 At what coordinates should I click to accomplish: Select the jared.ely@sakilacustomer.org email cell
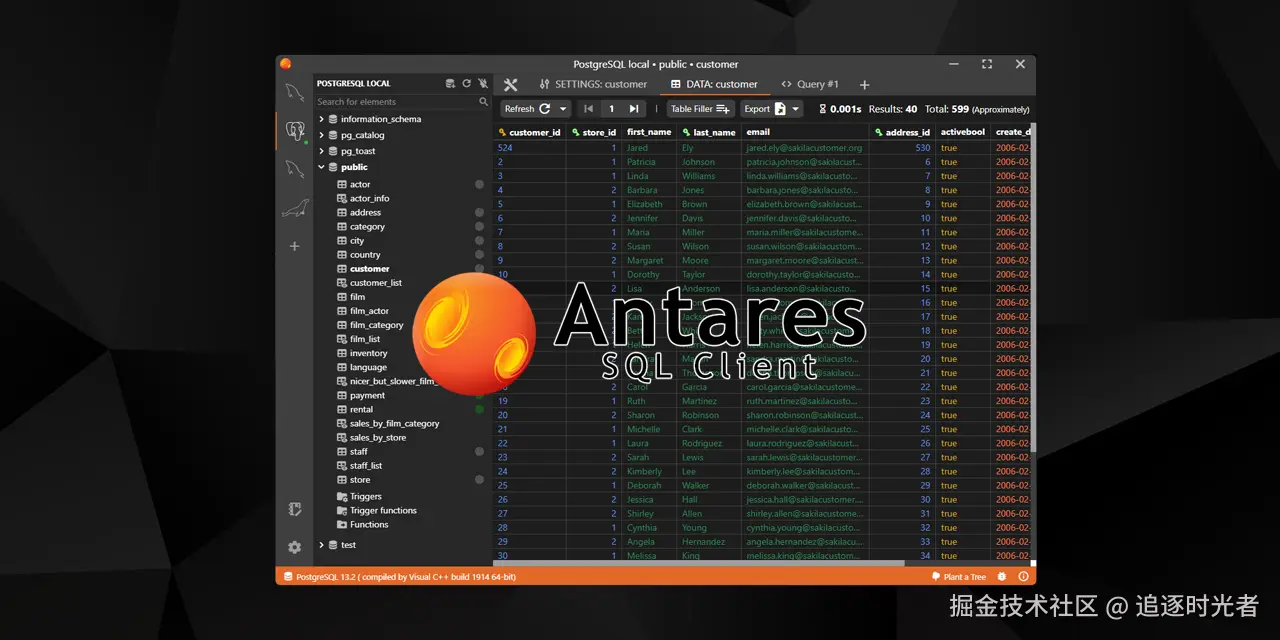805,148
